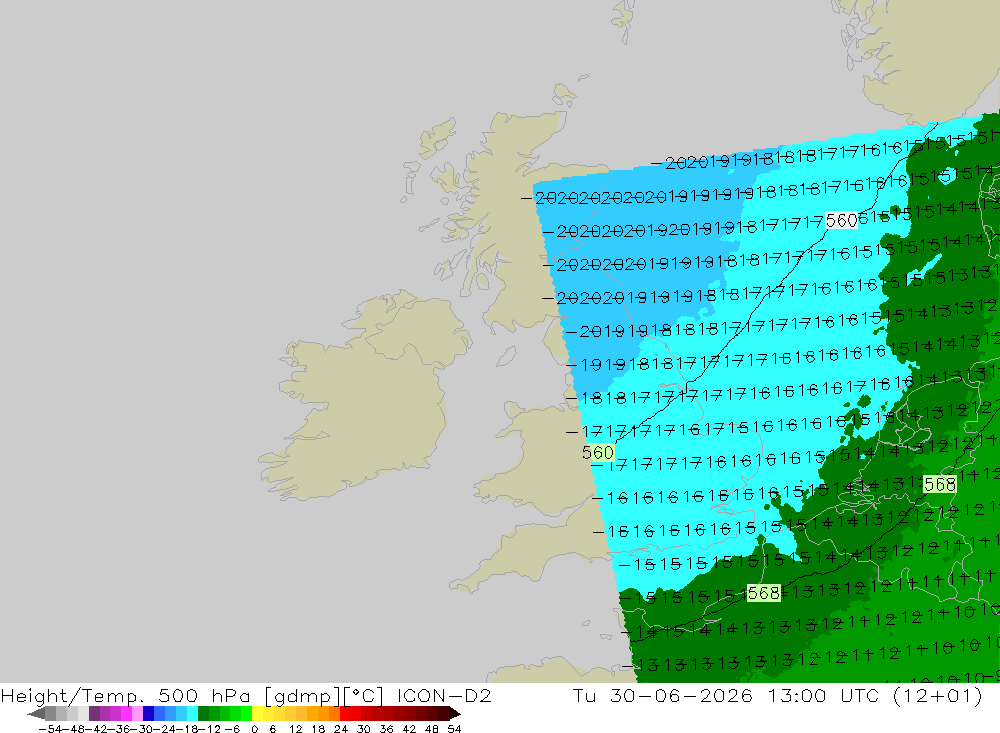The image size is (1000, 733).
Task: Click the grey left arrow end of the legend
Action: click(x=36, y=714)
